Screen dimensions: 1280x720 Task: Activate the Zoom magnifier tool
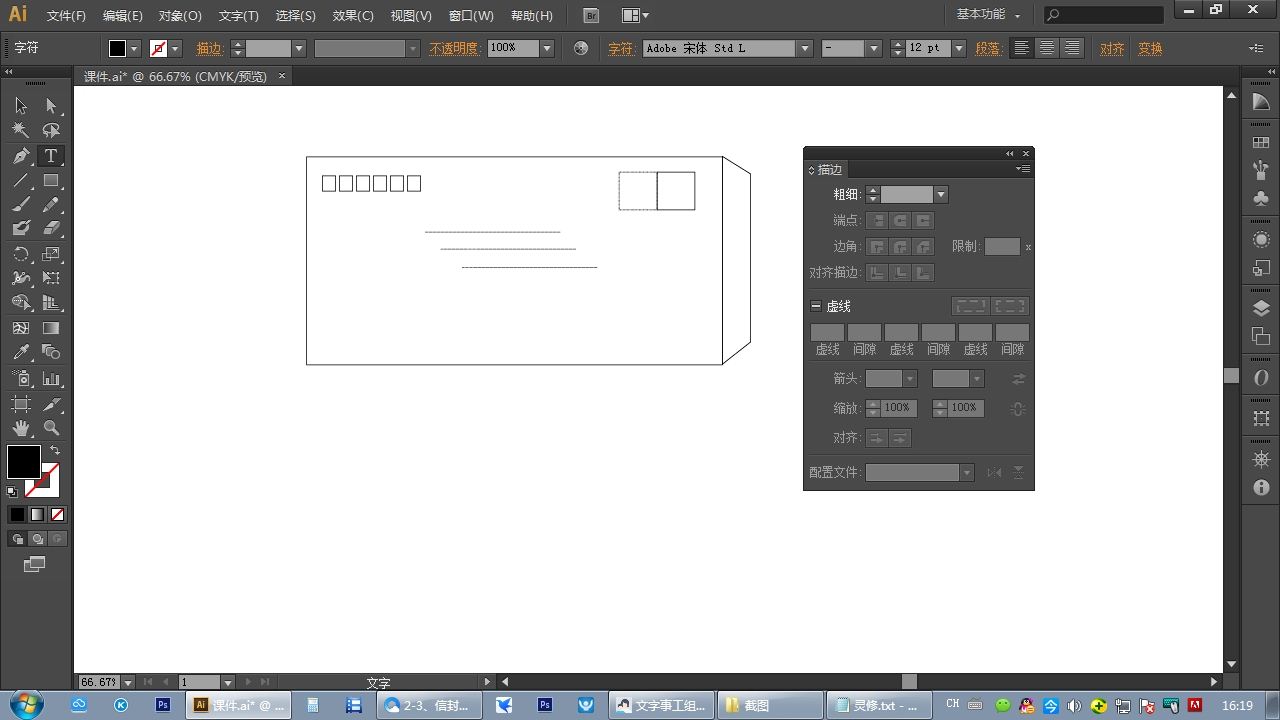point(51,428)
